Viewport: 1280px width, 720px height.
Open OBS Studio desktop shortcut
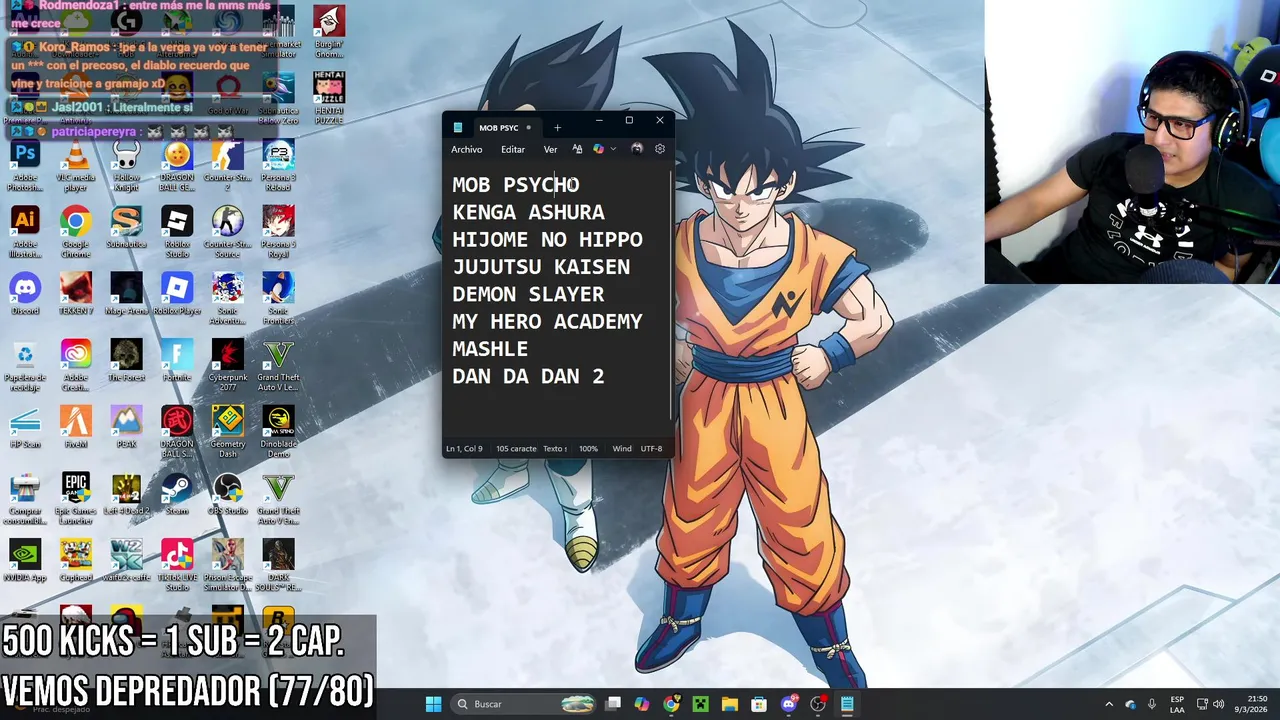pyautogui.click(x=228, y=495)
